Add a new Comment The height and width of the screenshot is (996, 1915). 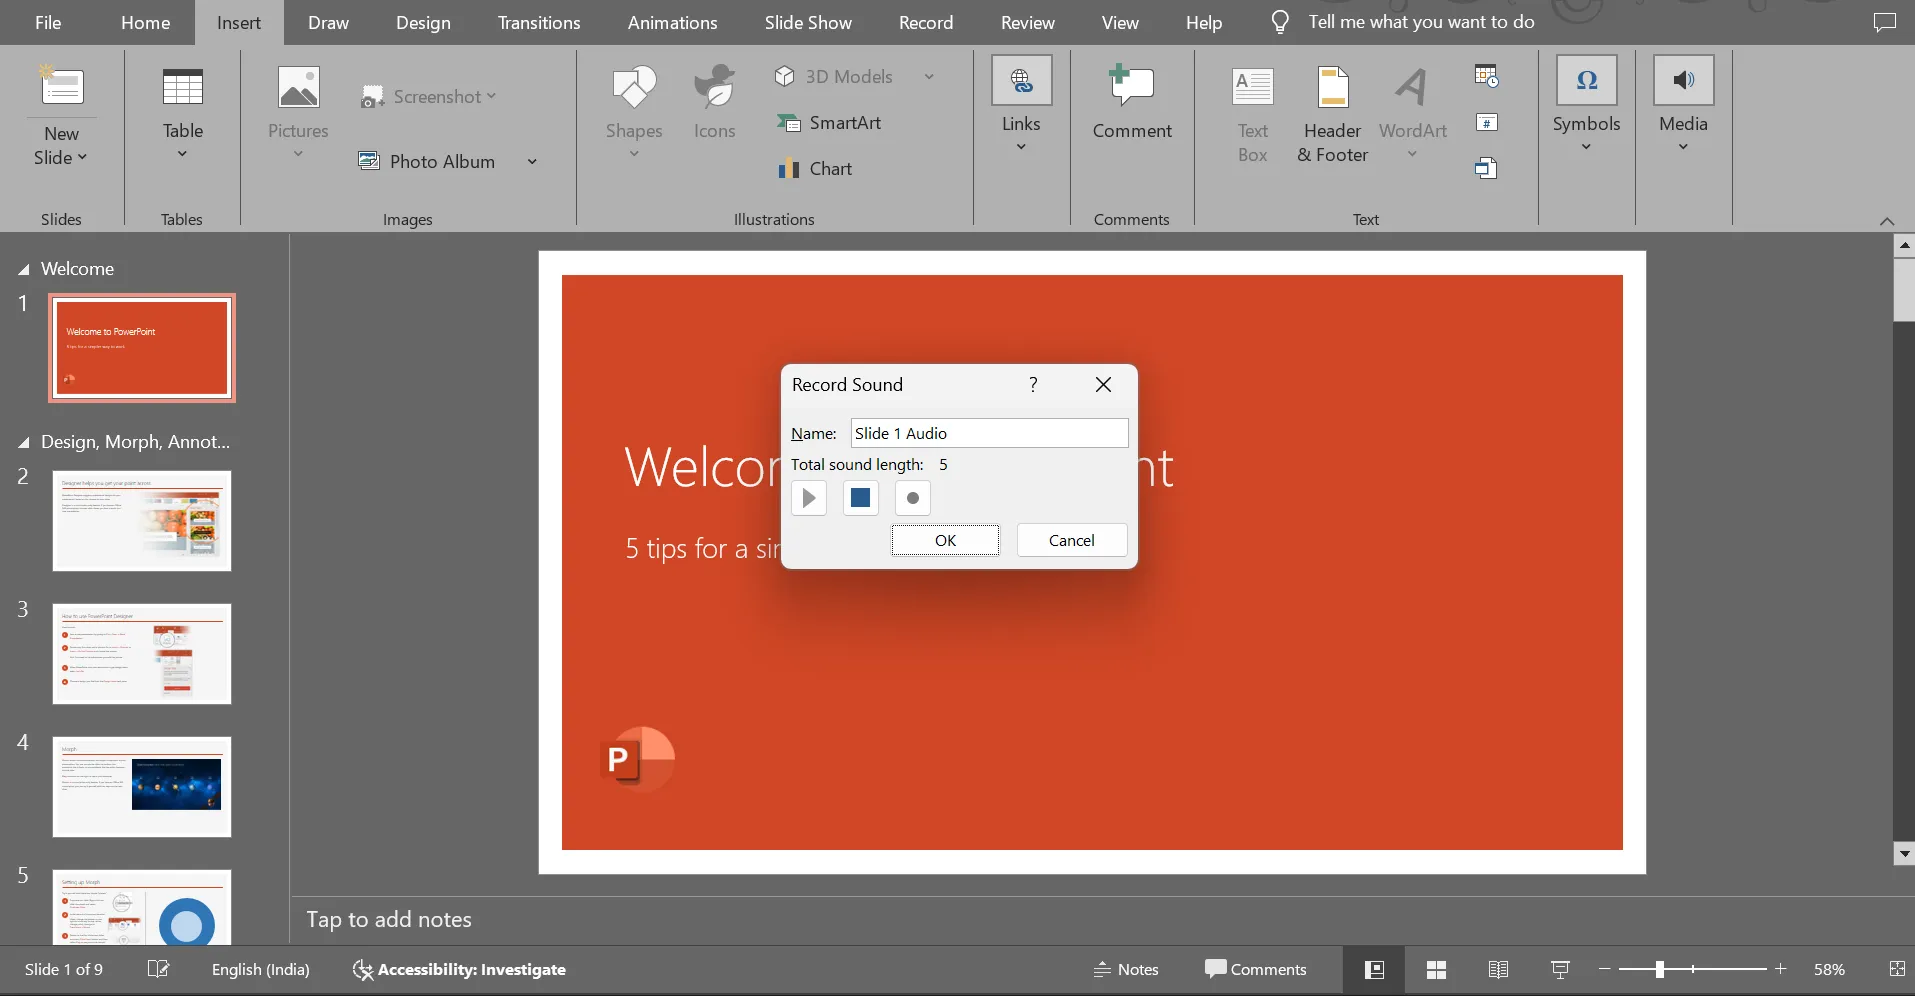(x=1132, y=101)
